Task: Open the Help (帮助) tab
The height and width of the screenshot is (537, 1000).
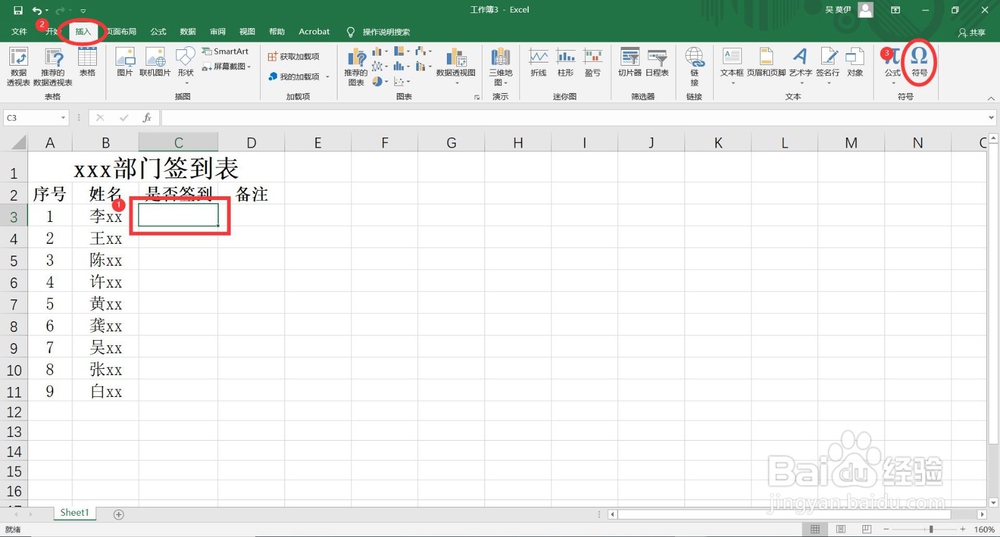Action: (277, 31)
